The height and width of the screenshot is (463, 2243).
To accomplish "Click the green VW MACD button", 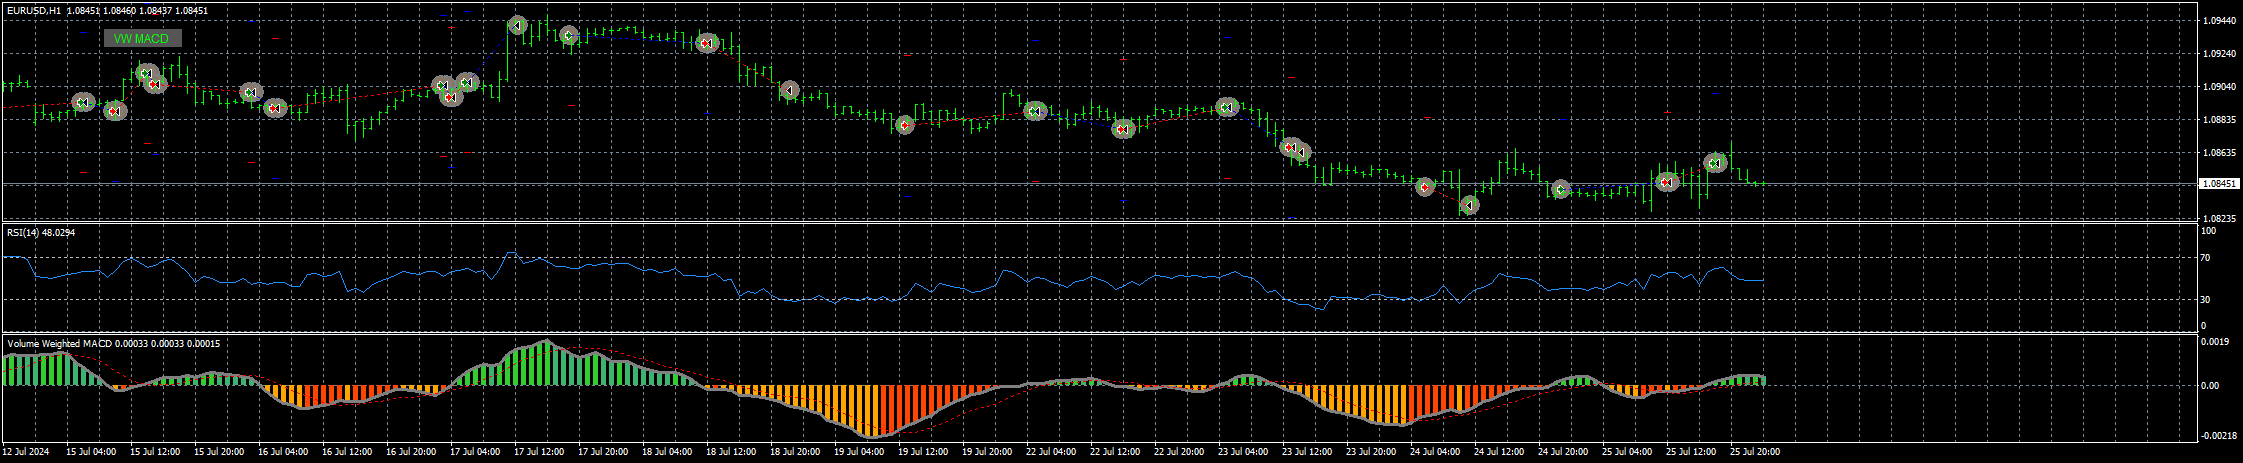I will click(x=142, y=38).
